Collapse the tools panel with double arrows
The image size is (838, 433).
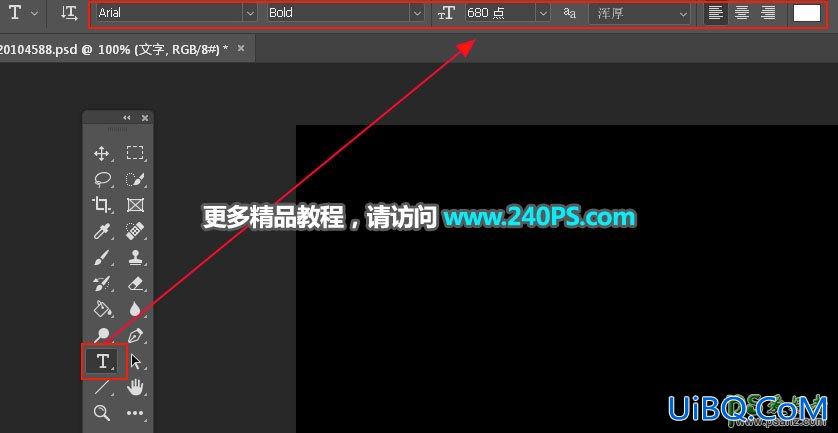127,118
